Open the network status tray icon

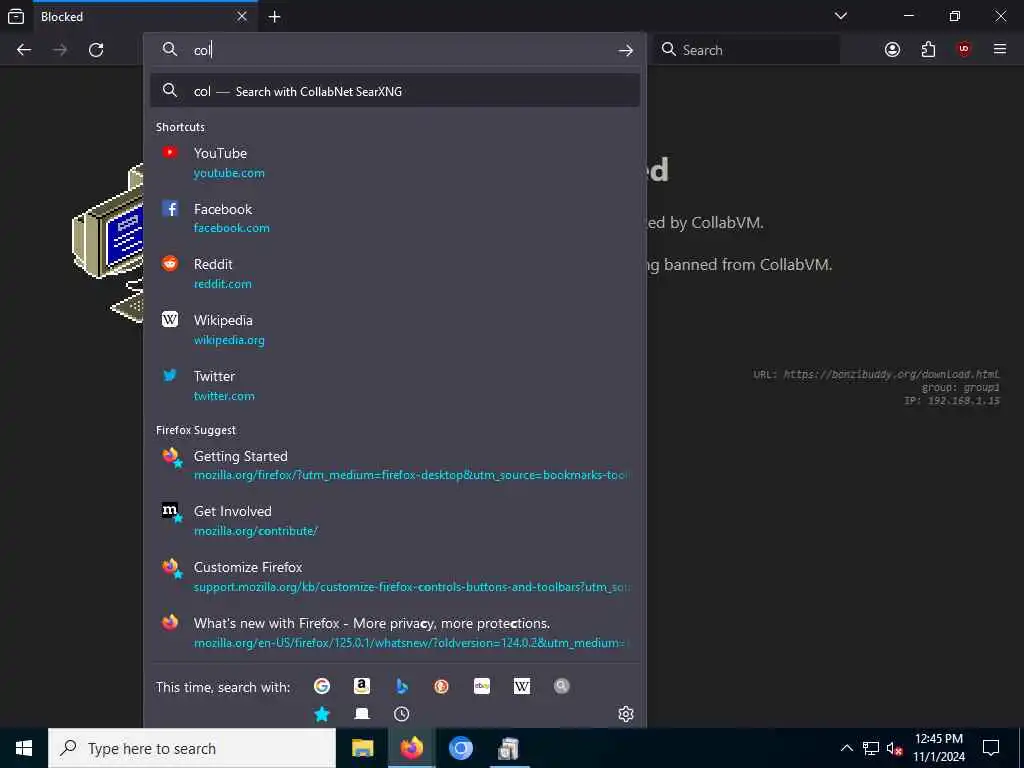[871, 748]
